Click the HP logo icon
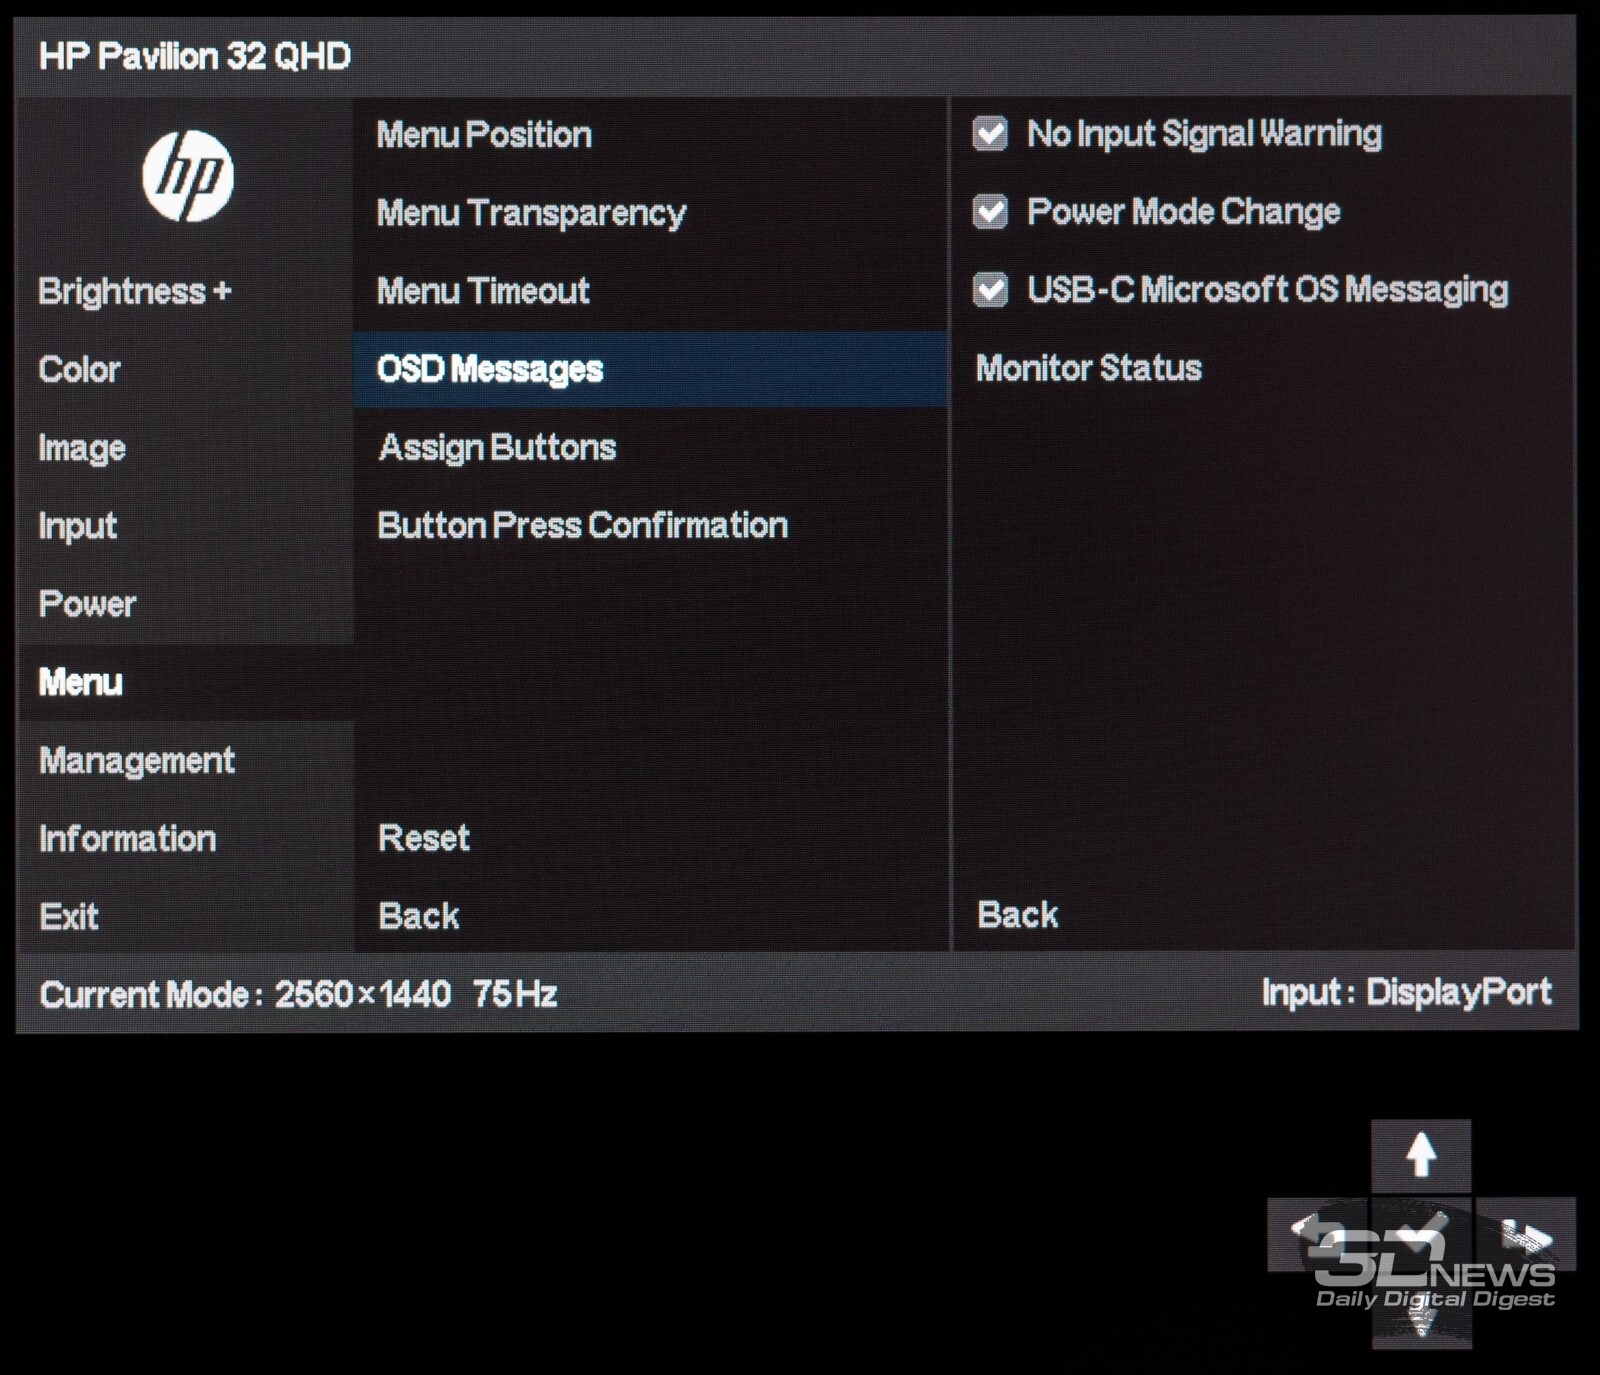Image resolution: width=1600 pixels, height=1375 pixels. 188,176
